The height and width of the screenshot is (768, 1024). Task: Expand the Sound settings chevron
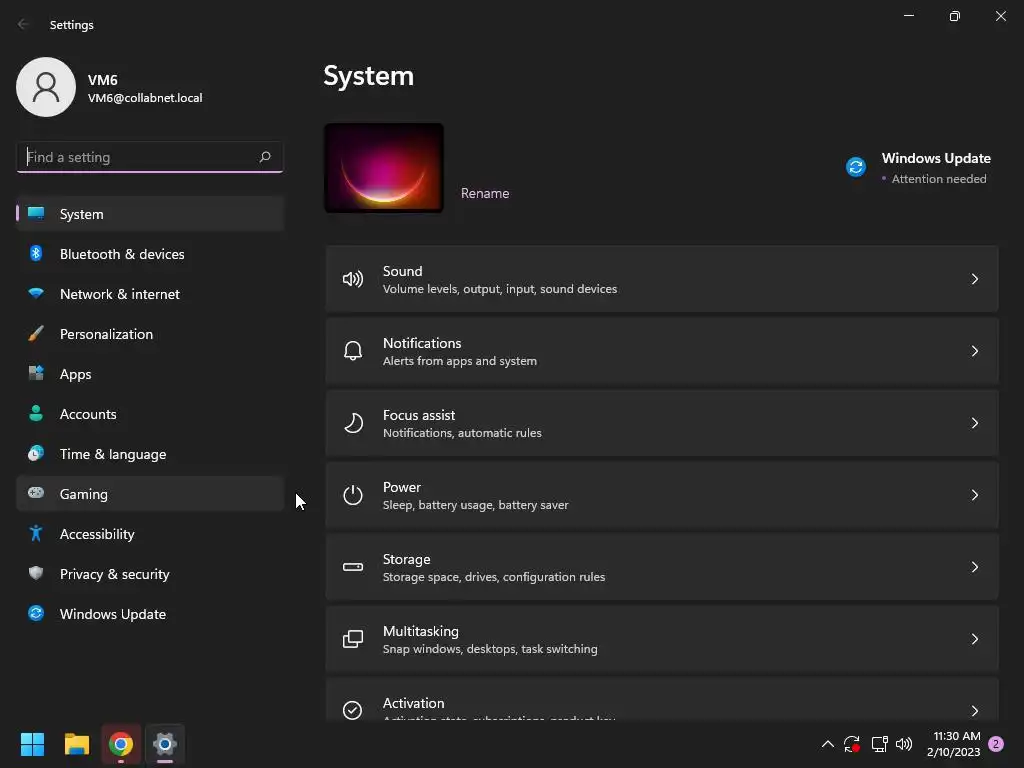[974, 280]
